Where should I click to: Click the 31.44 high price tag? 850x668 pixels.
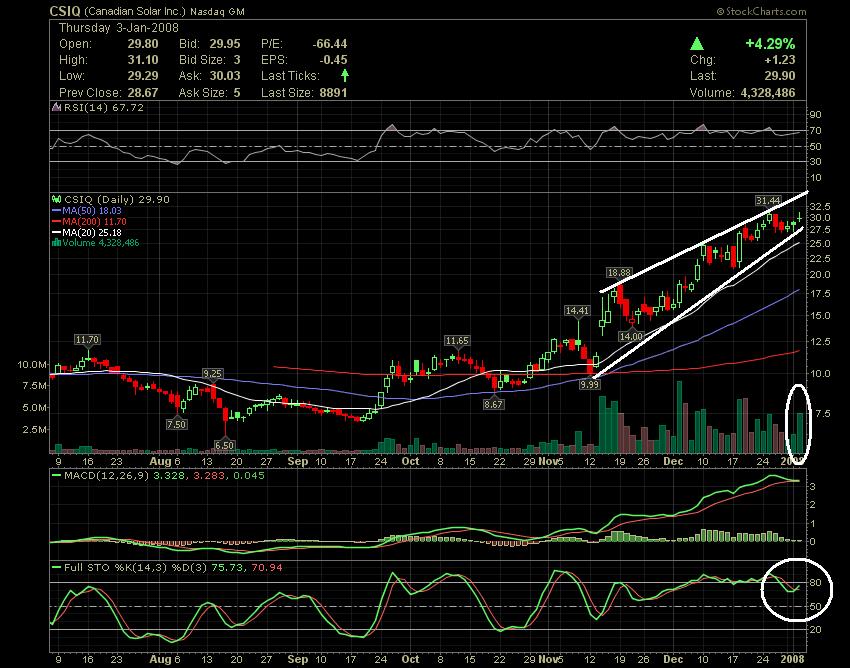click(768, 201)
